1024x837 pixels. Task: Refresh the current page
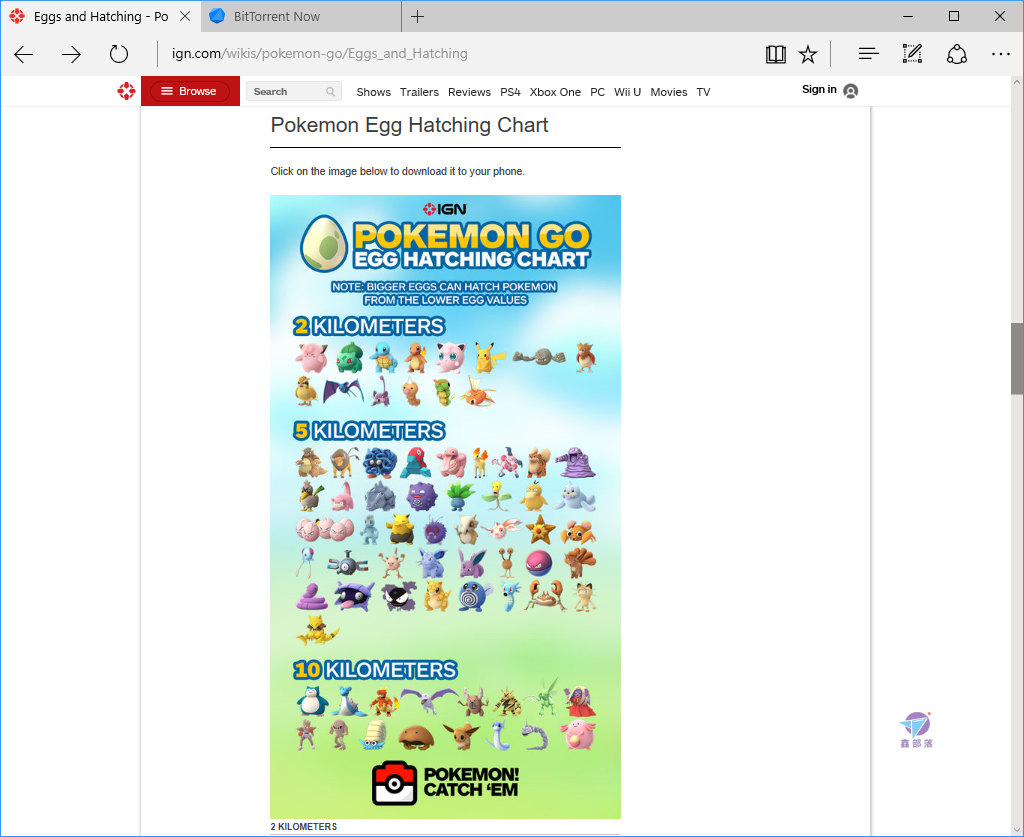coord(119,54)
